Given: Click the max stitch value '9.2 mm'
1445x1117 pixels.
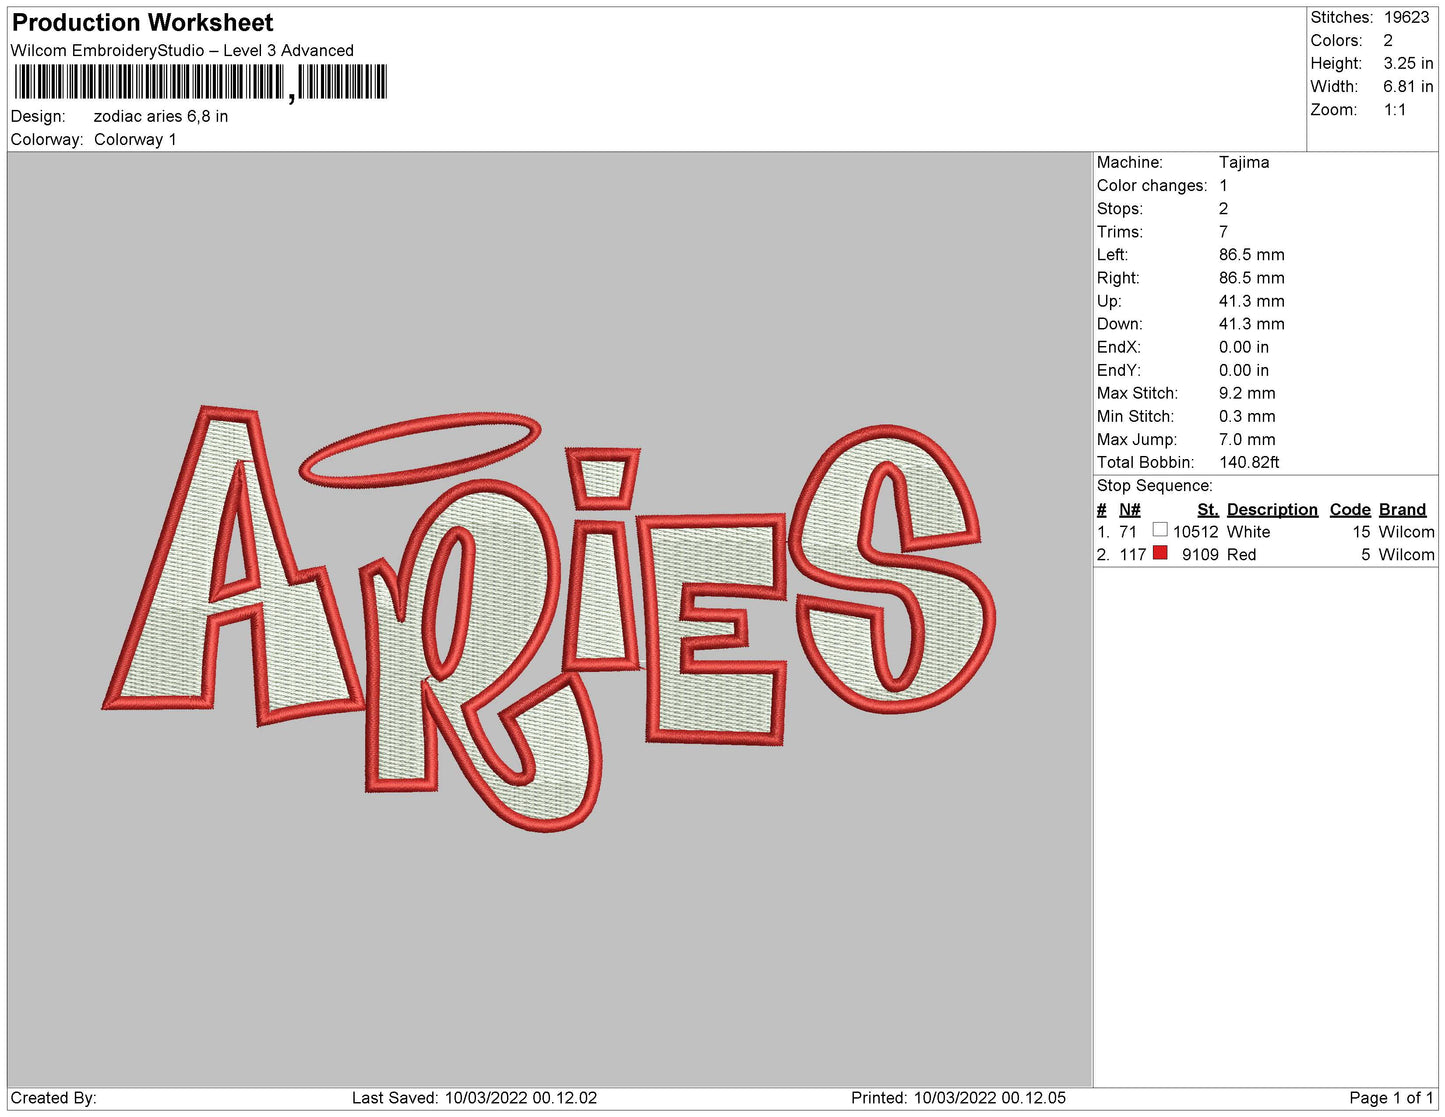Looking at the screenshot, I should point(1247,393).
